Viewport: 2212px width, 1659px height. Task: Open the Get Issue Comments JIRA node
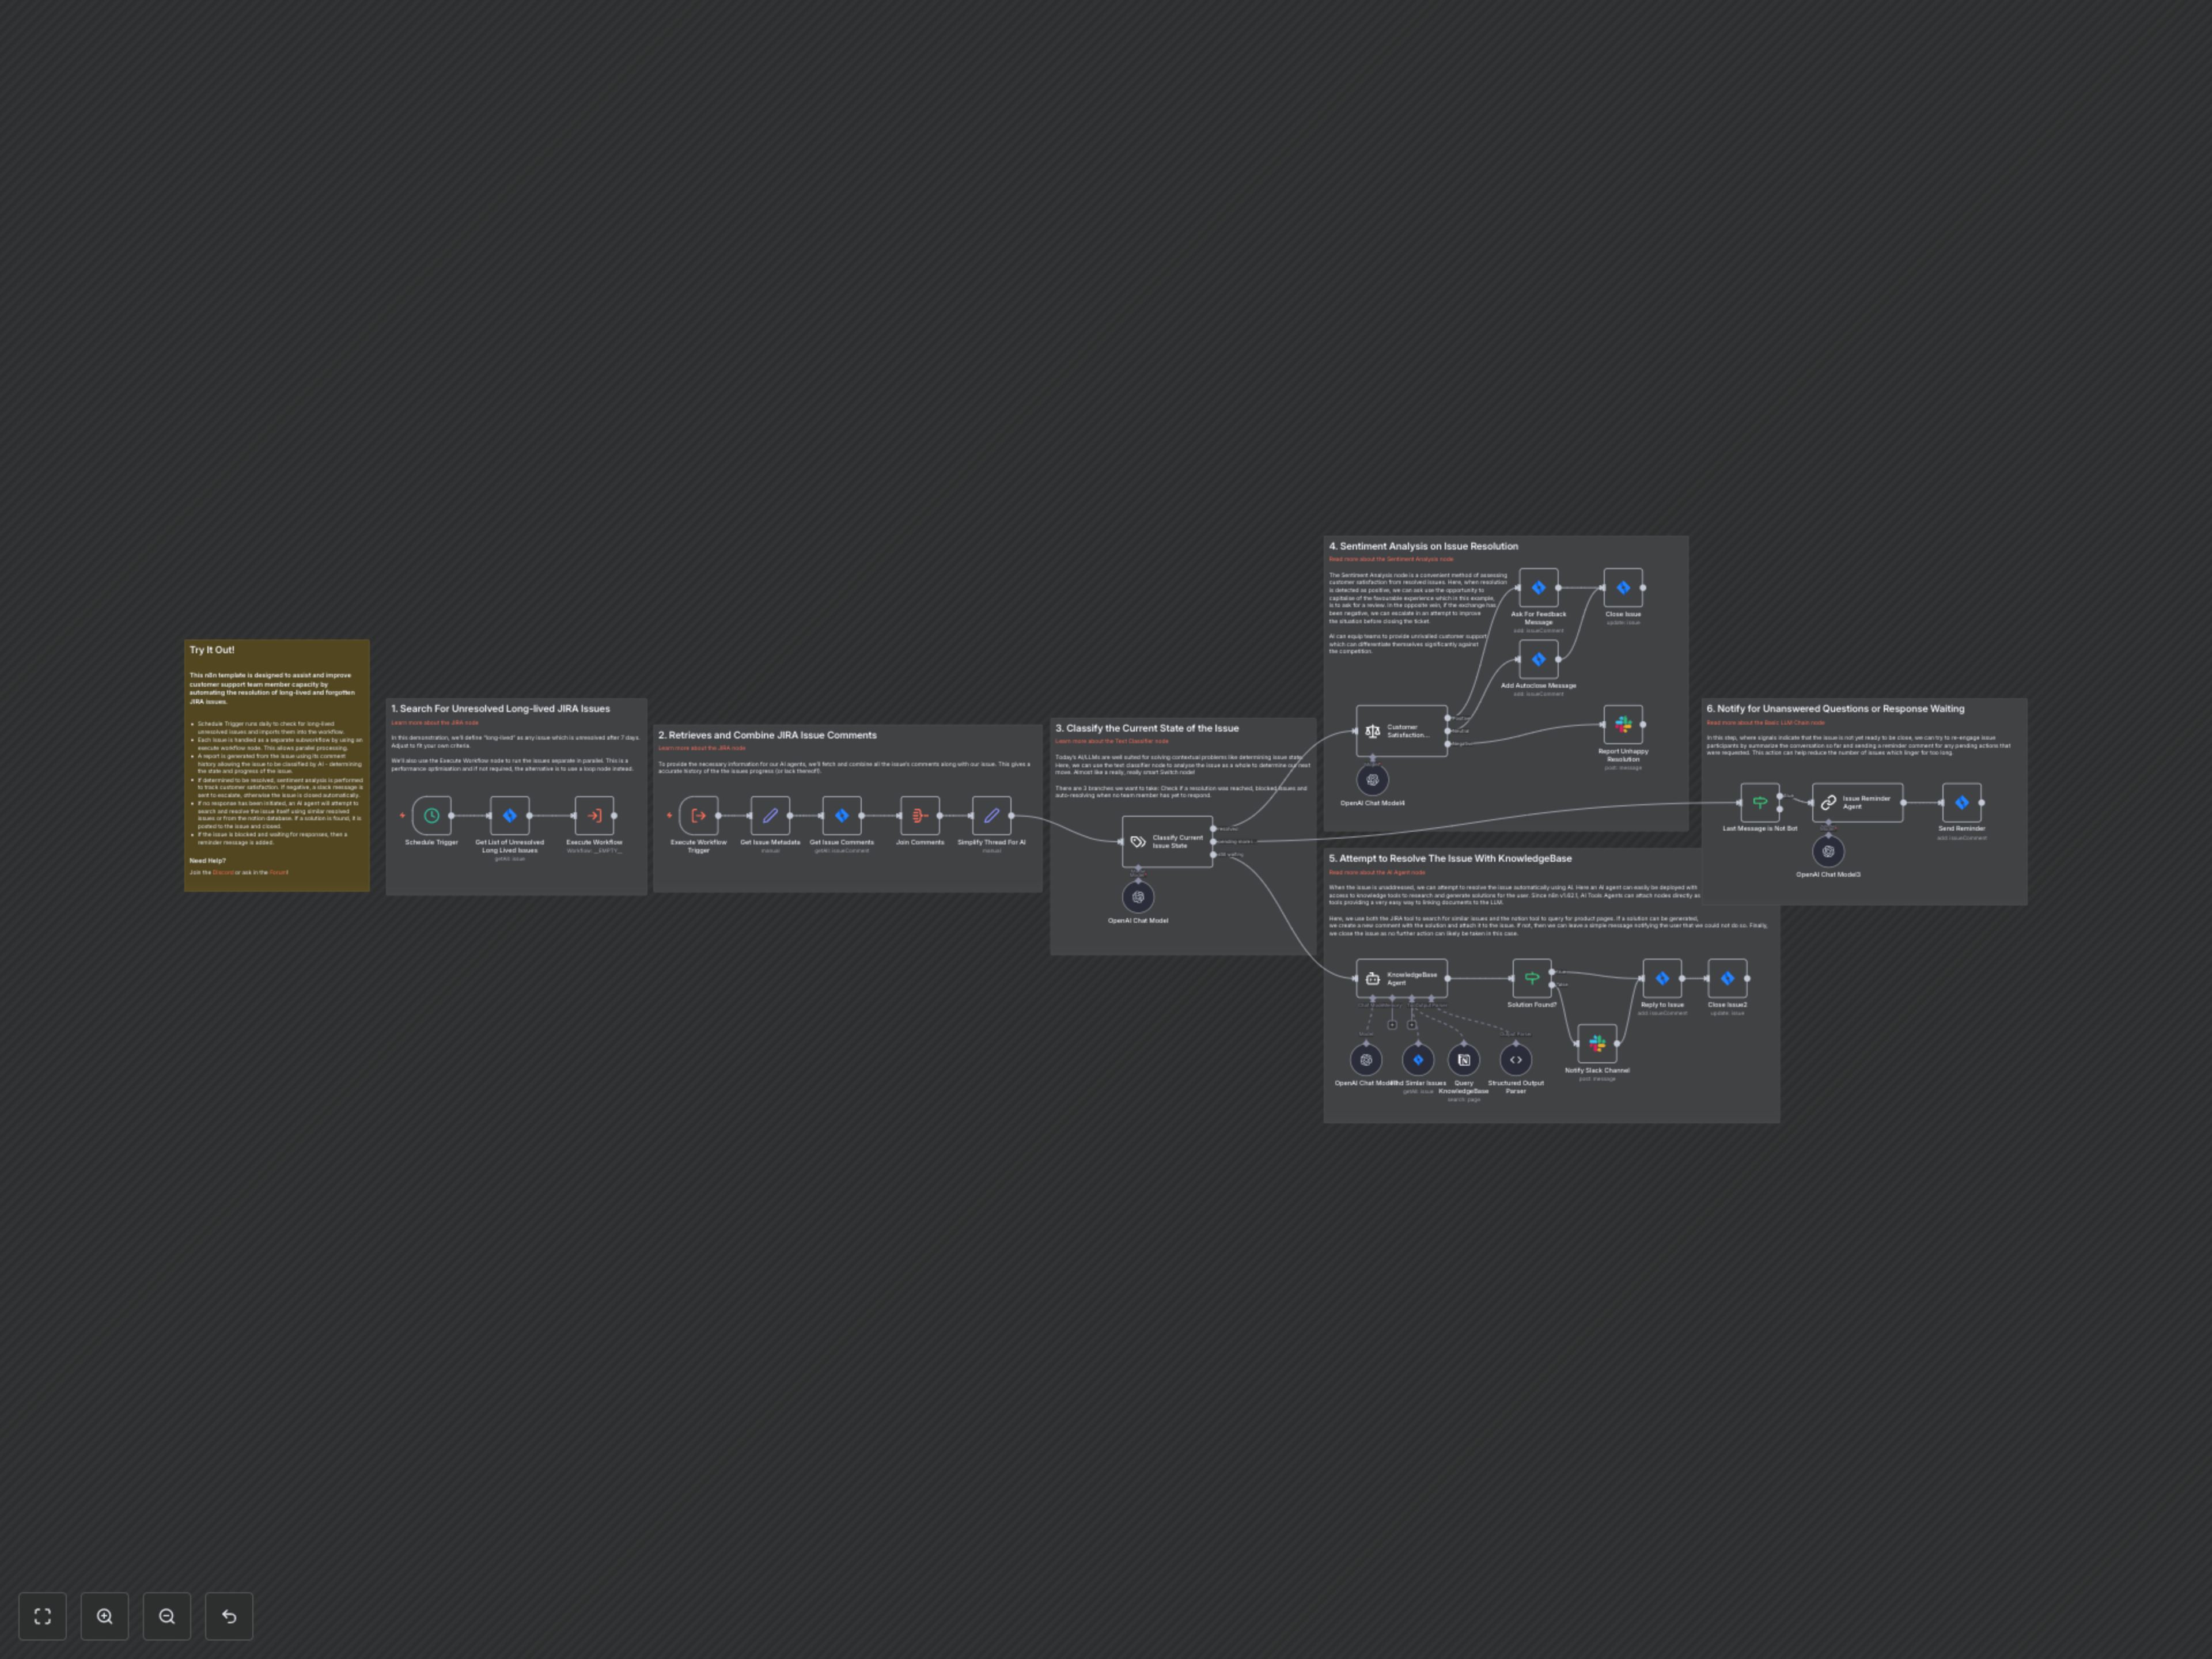click(x=841, y=815)
